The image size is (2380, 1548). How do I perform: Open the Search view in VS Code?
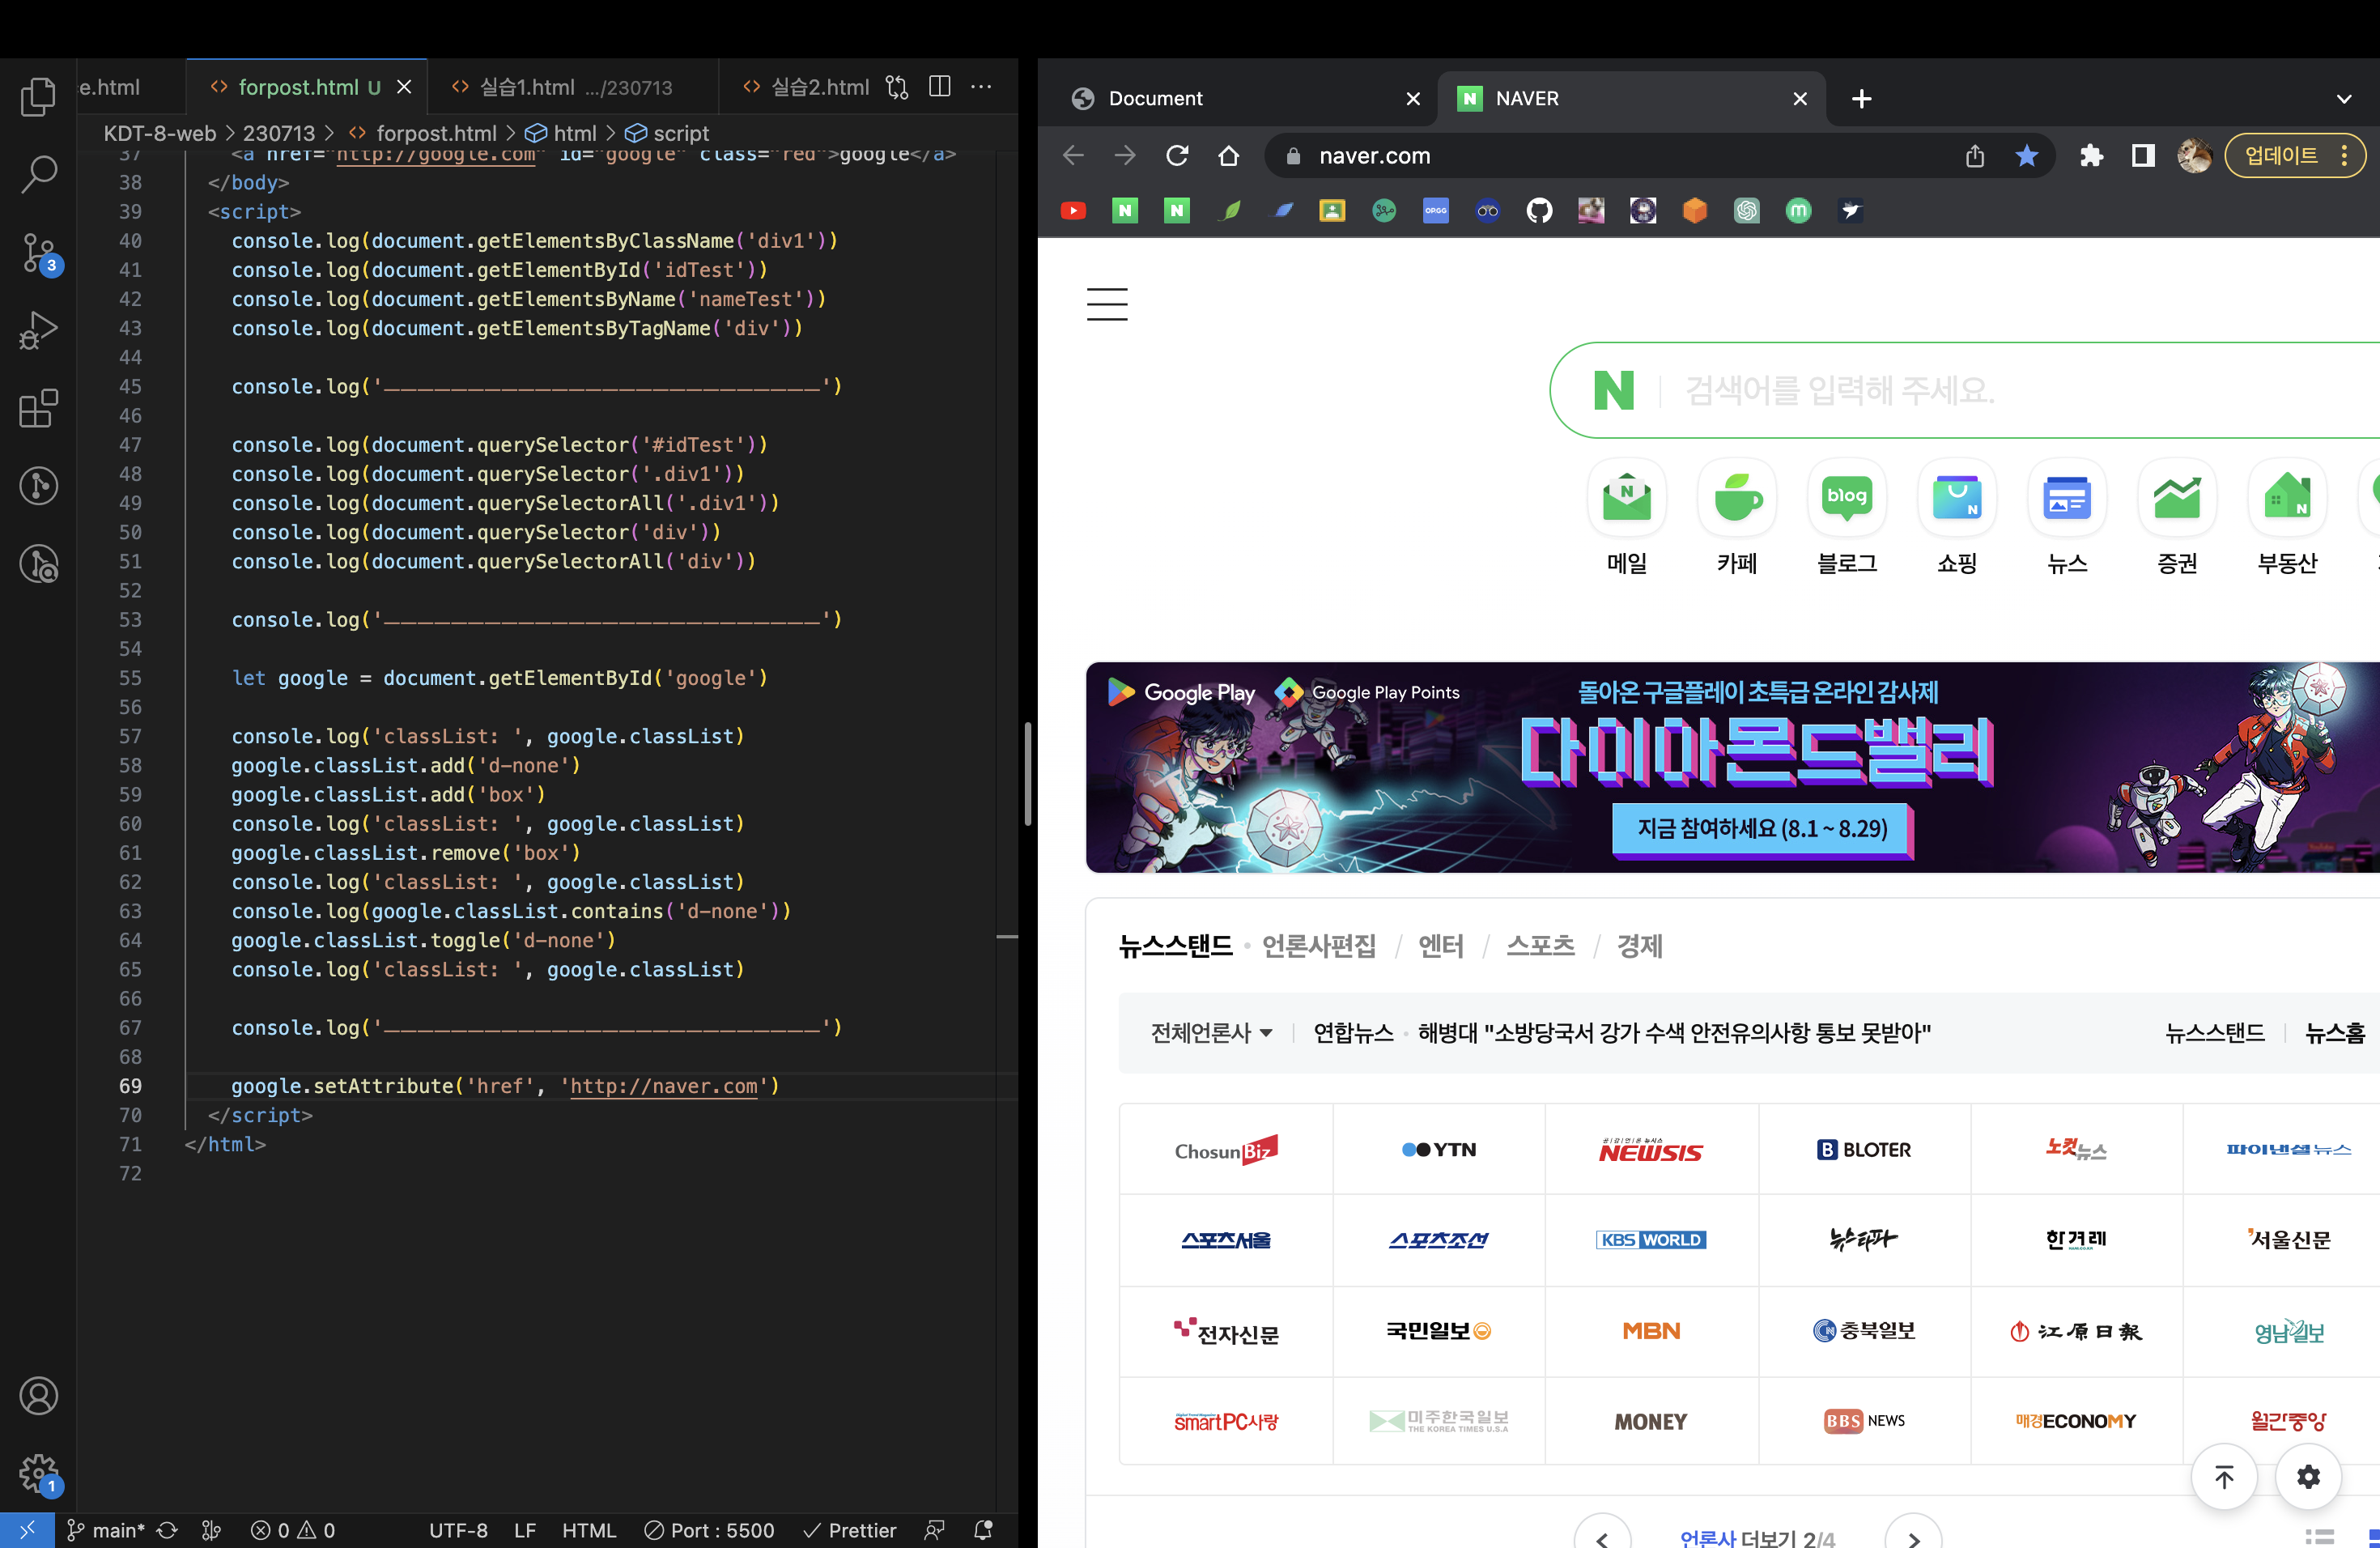[x=38, y=174]
